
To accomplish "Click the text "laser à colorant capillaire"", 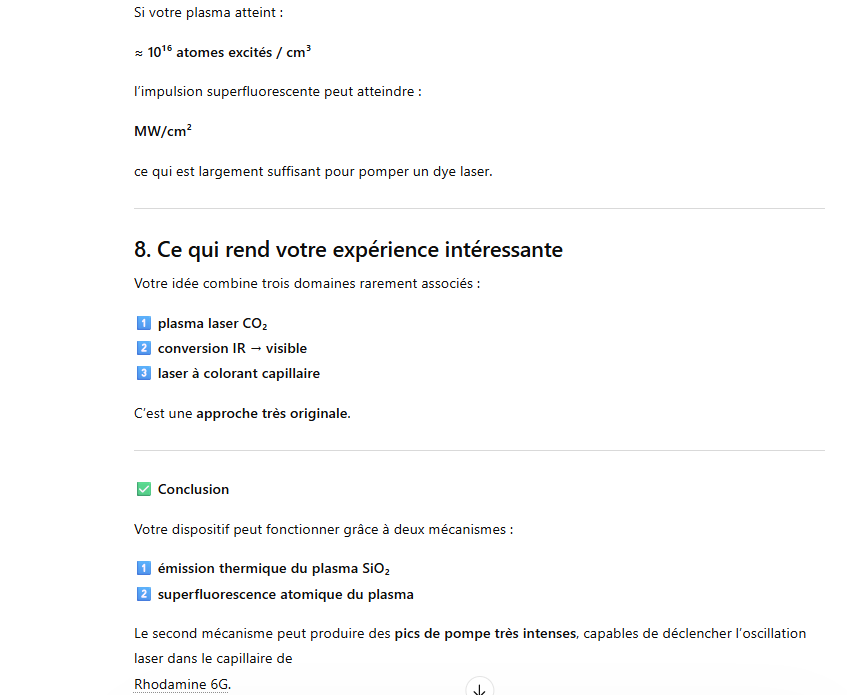I will coord(238,374).
